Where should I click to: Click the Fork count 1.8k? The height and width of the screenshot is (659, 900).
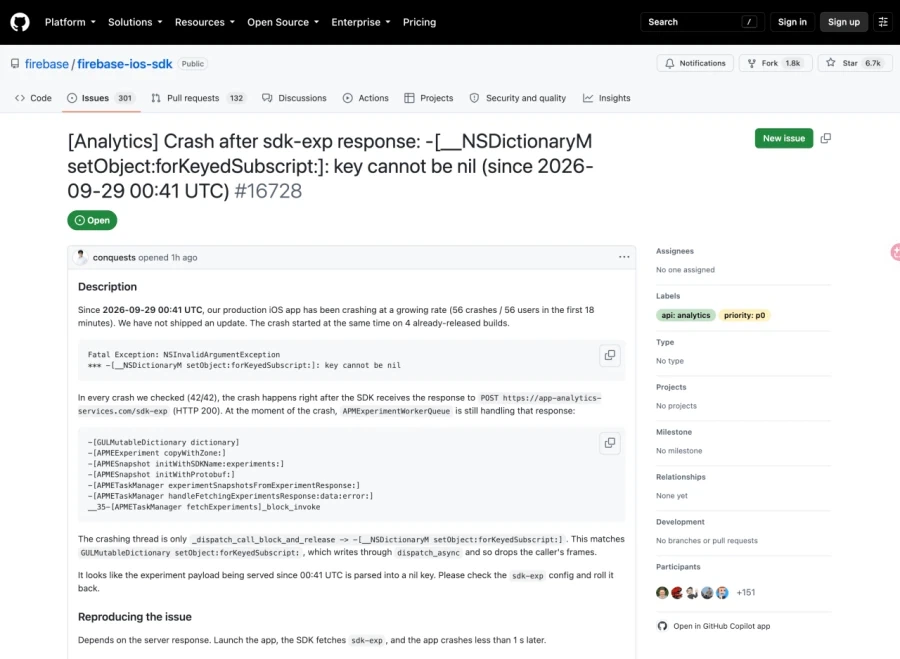[x=793, y=63]
